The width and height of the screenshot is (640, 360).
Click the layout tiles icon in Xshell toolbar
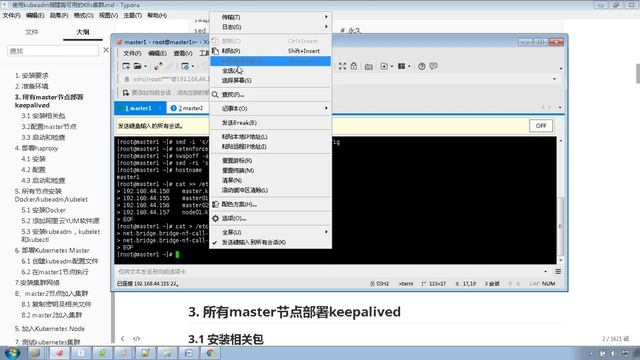tap(402, 66)
